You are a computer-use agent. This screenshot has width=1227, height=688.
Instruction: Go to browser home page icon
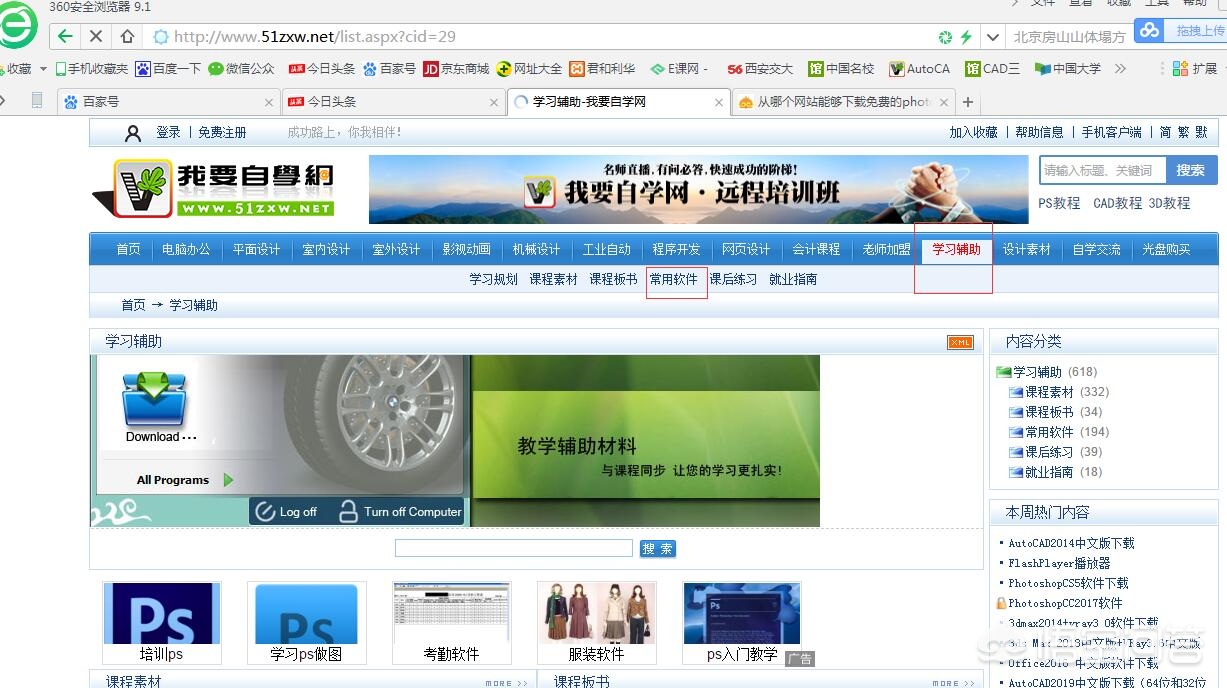[x=127, y=36]
